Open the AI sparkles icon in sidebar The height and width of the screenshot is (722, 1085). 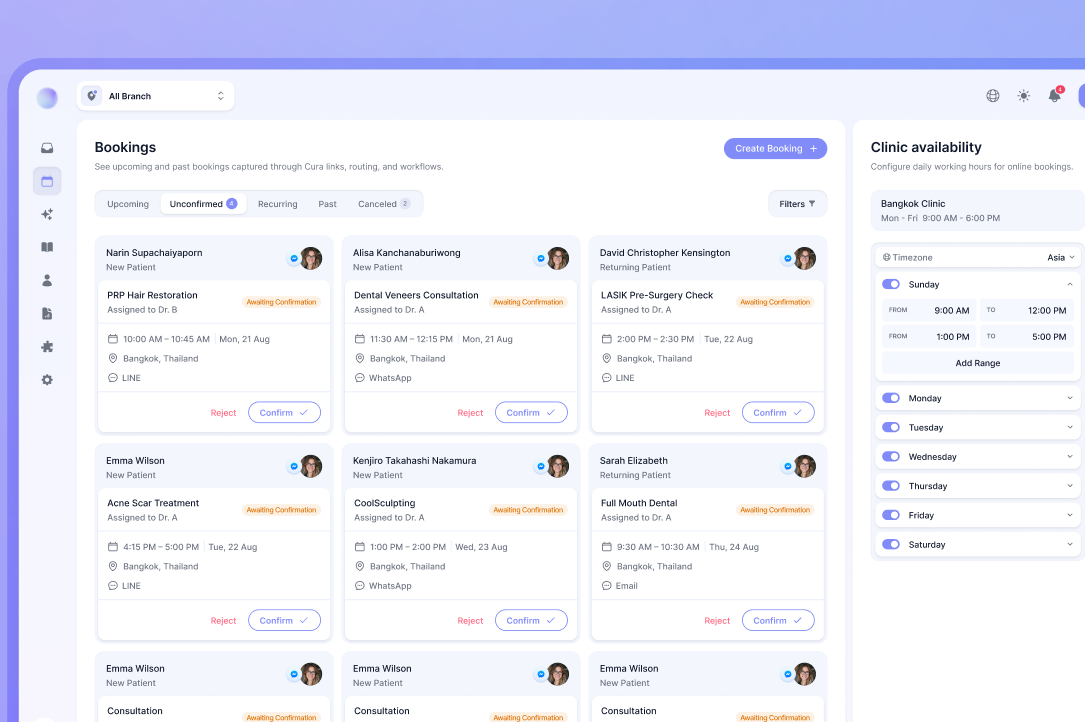[x=47, y=215]
